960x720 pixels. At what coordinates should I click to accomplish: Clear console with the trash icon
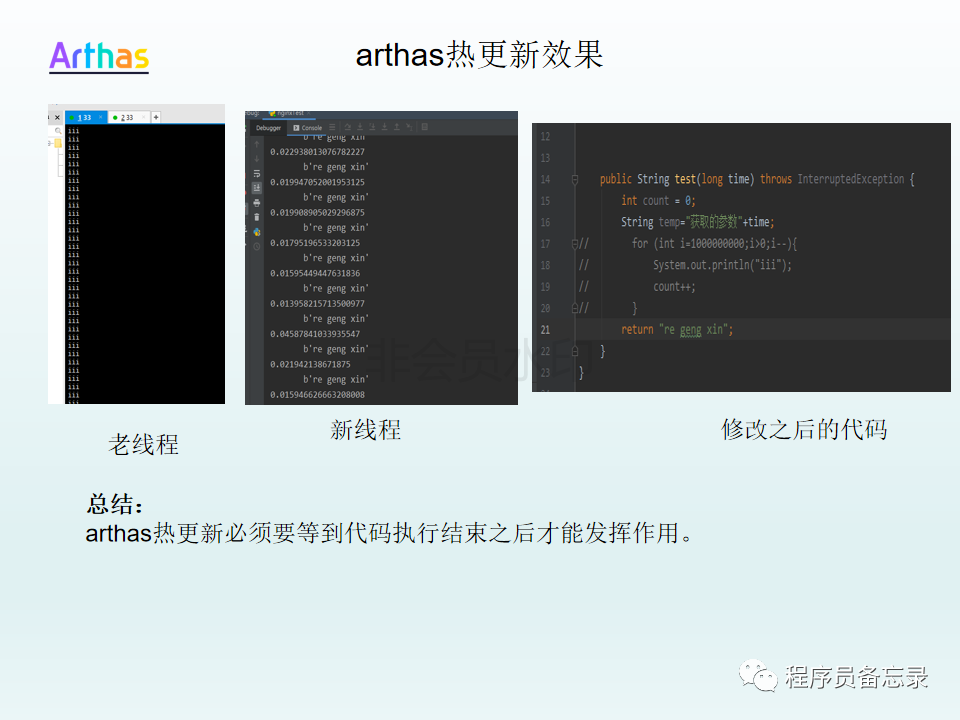click(x=257, y=217)
